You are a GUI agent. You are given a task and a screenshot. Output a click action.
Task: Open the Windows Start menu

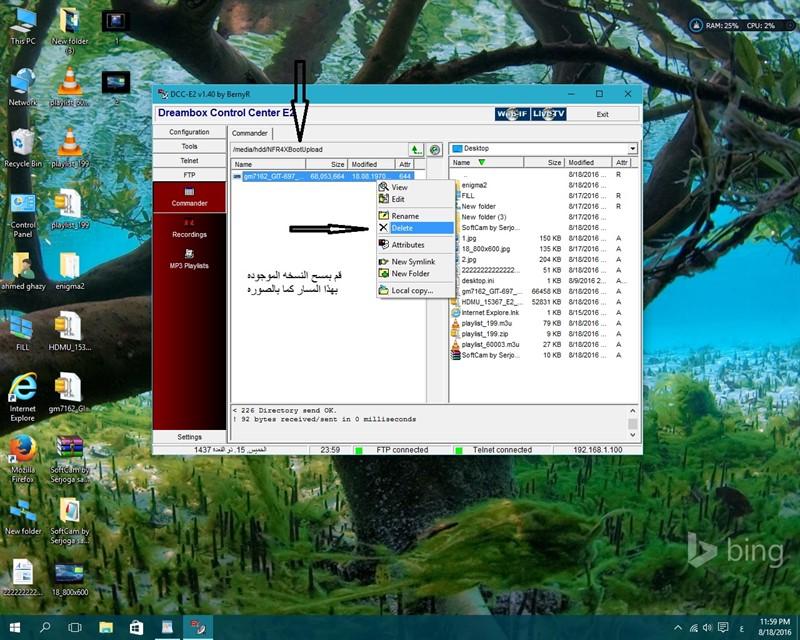(x=15, y=627)
